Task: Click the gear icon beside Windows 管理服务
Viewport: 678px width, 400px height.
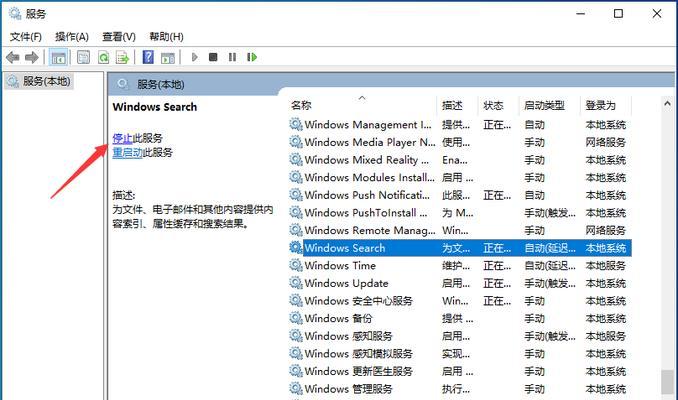Action: (296, 388)
